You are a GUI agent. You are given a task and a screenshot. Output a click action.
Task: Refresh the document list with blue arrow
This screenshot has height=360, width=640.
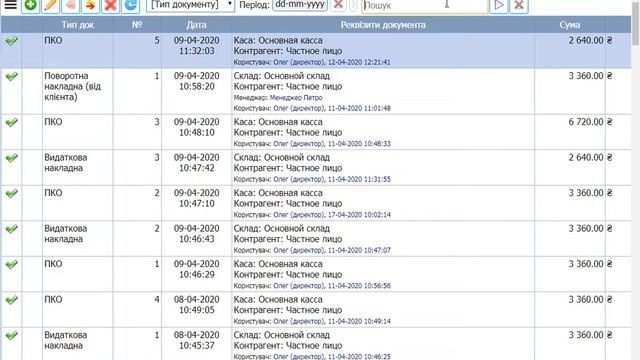pos(130,5)
